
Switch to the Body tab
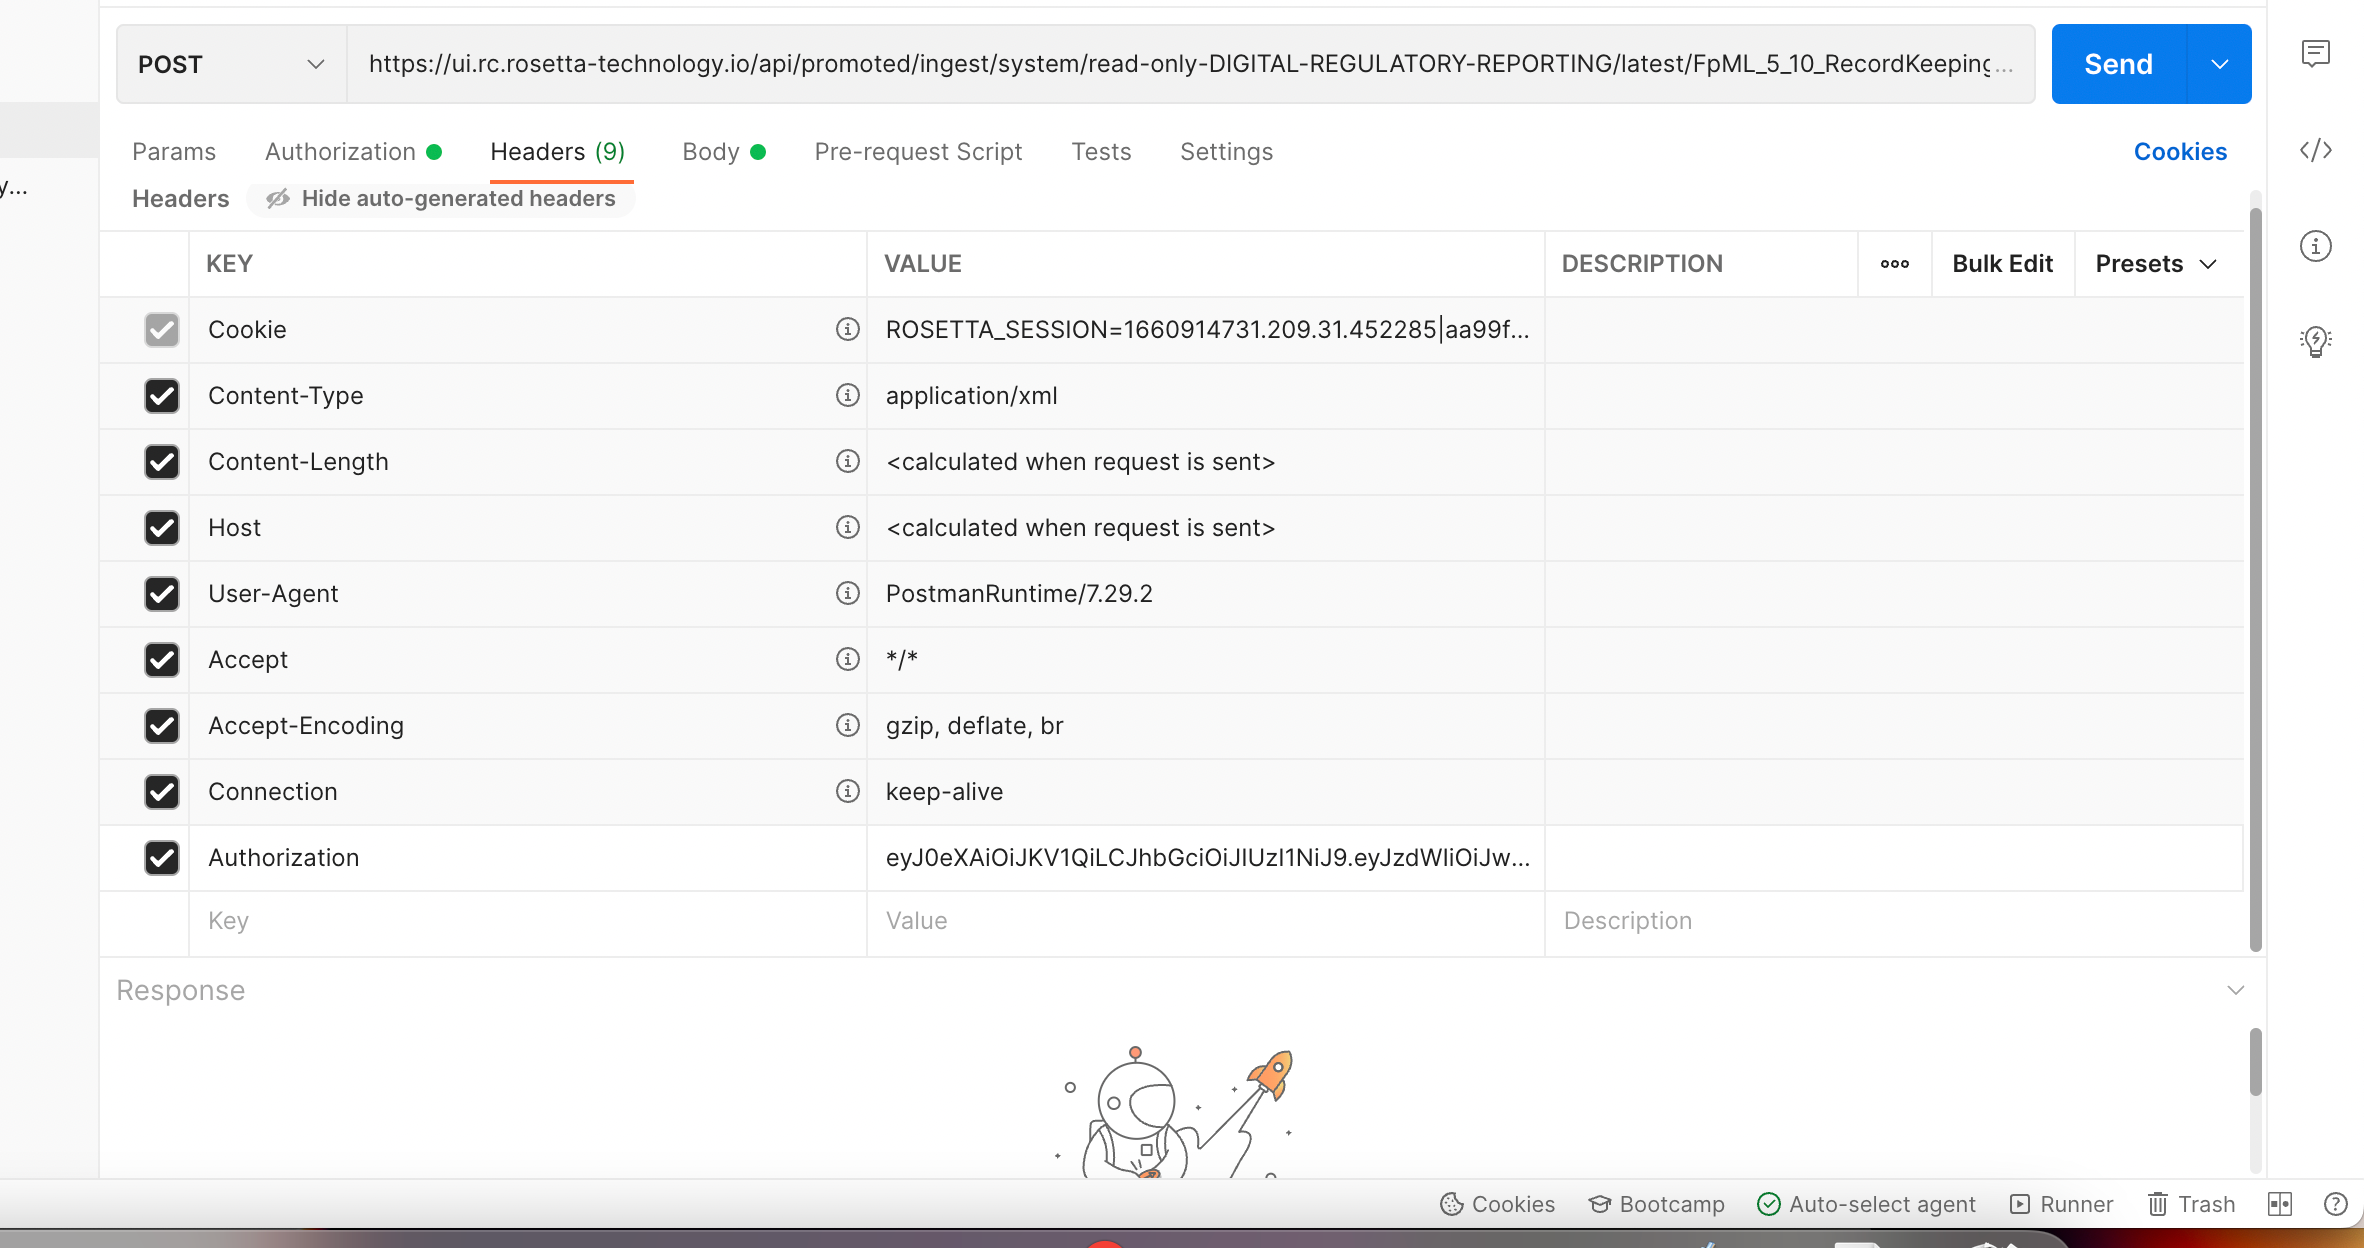710,151
